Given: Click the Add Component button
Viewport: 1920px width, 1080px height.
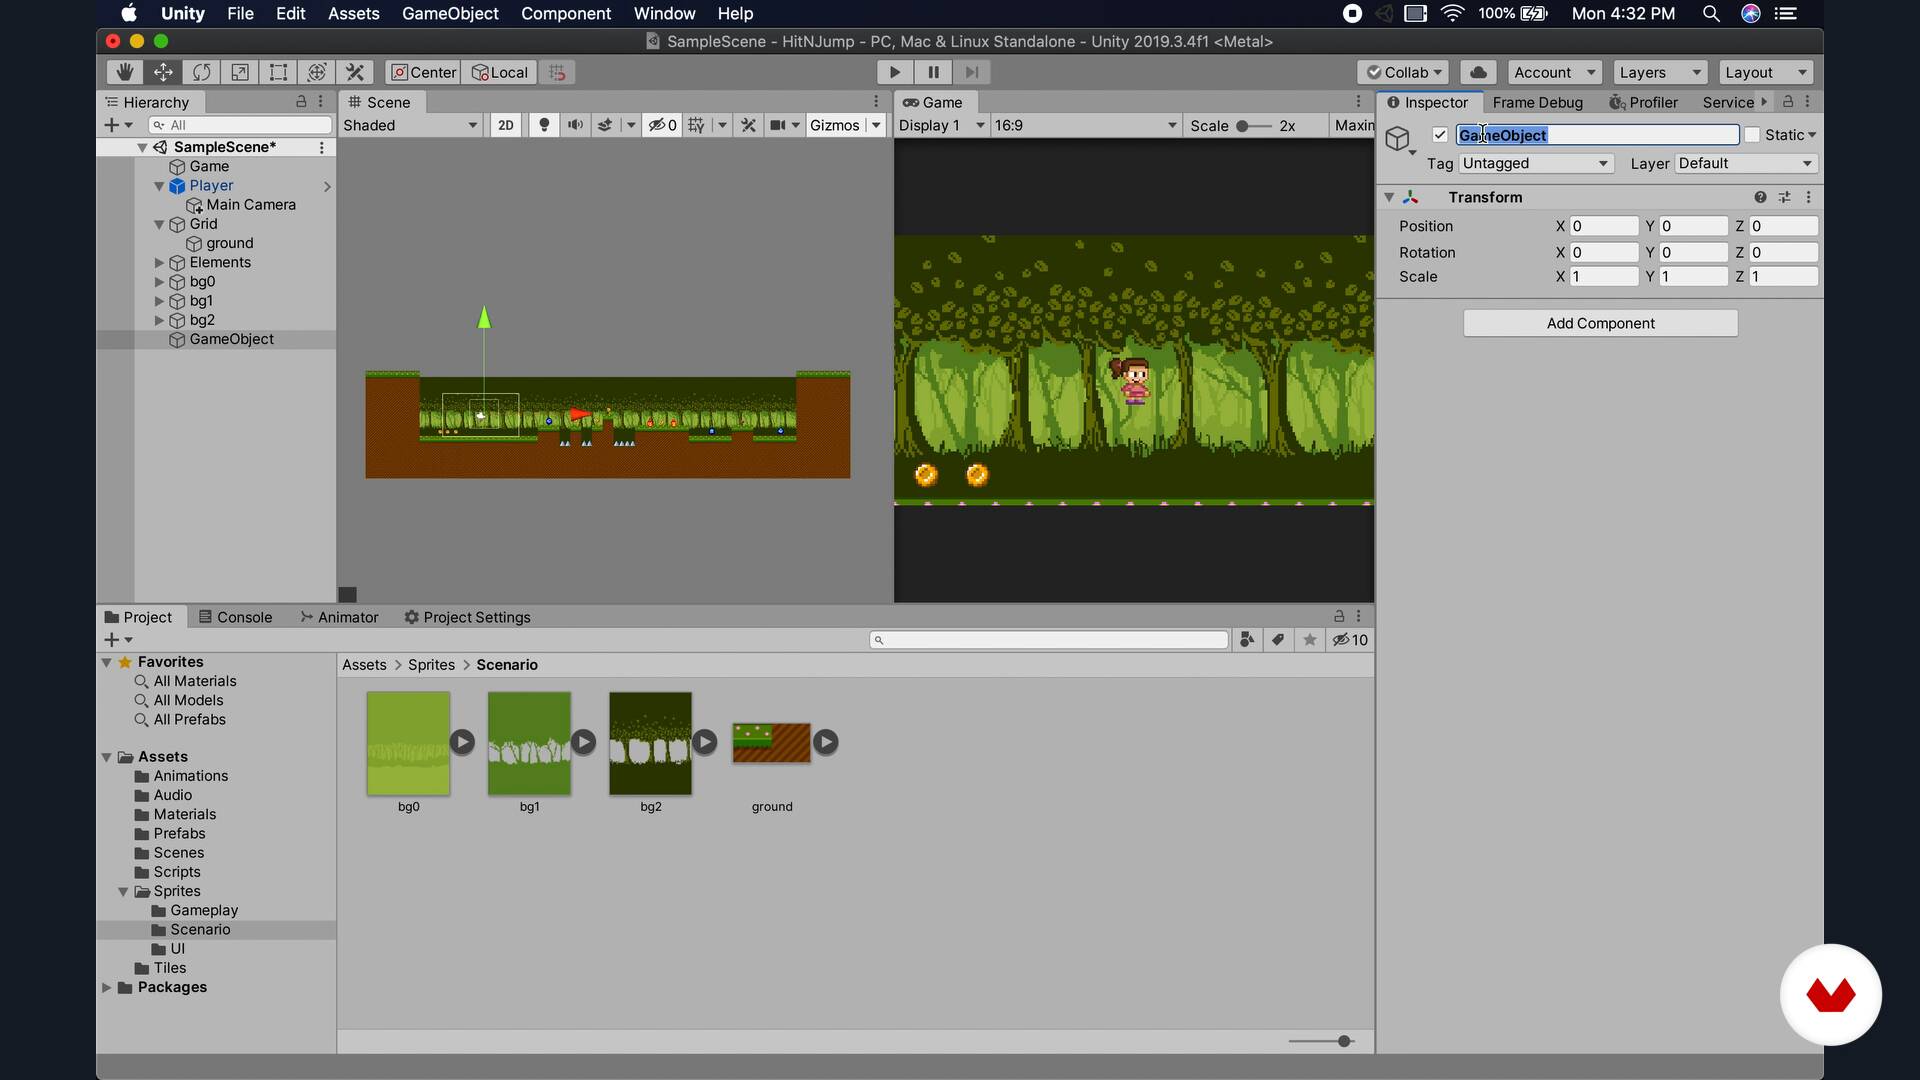Looking at the screenshot, I should 1600,323.
